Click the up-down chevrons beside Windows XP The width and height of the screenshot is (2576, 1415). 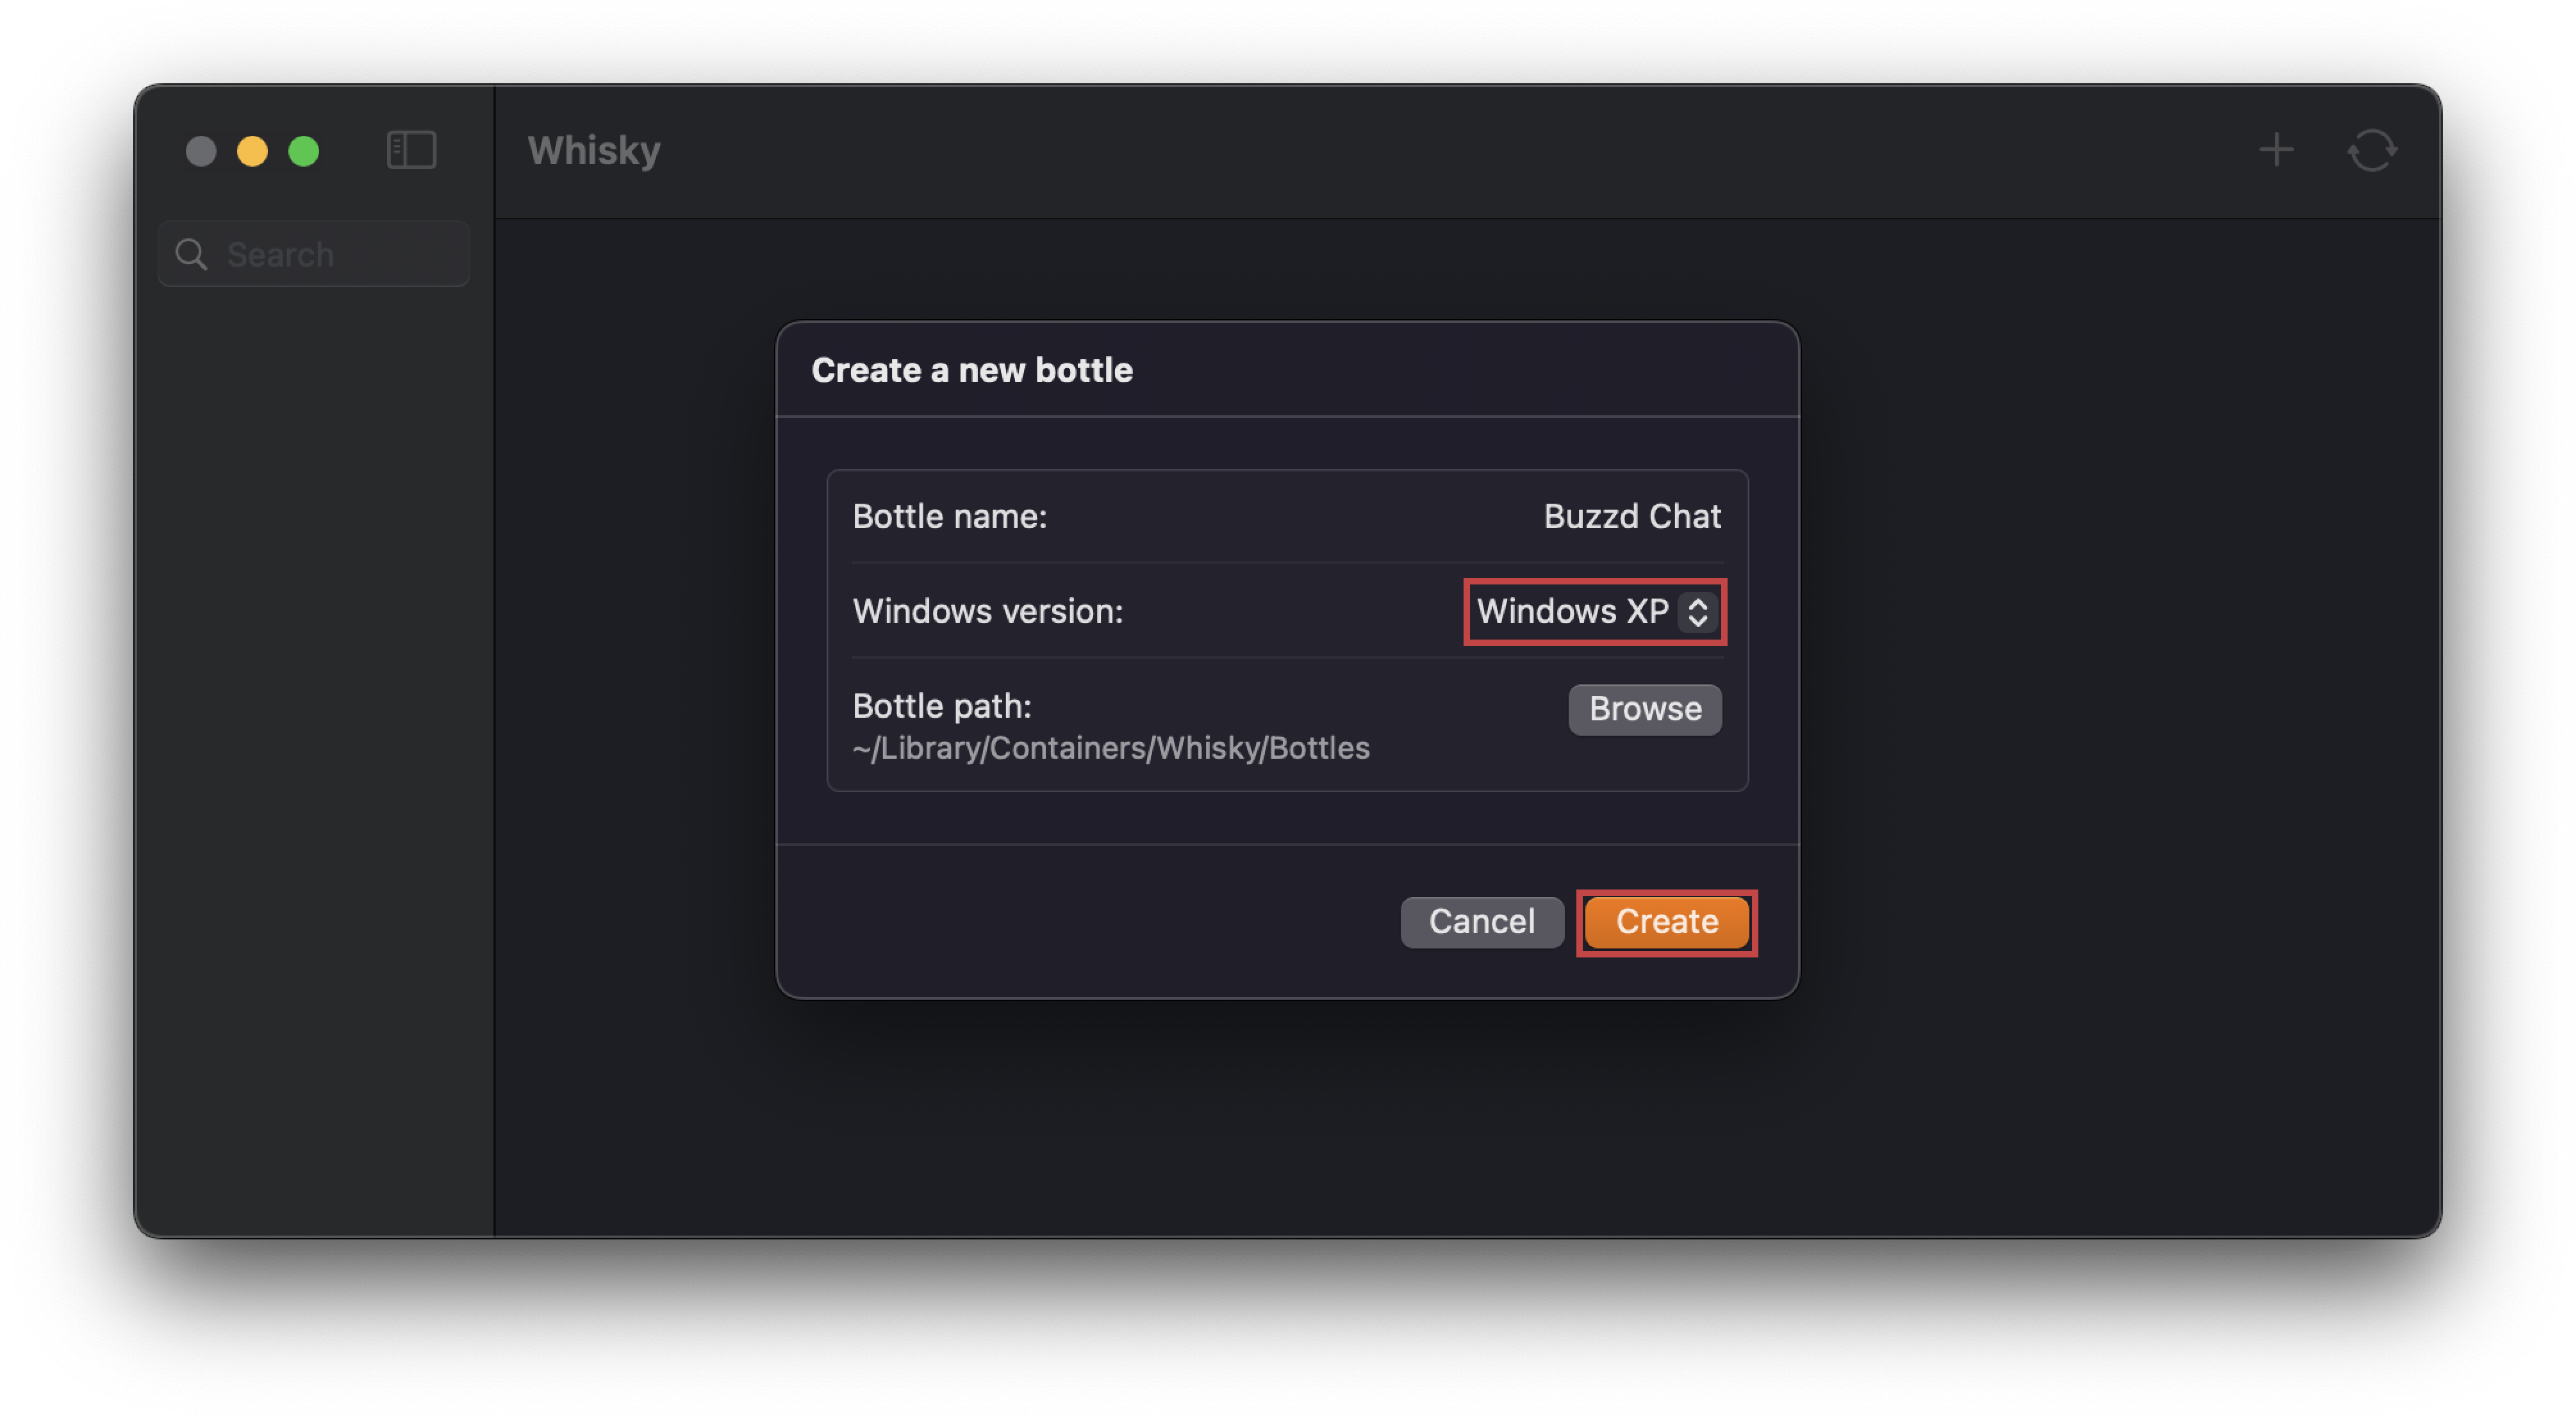pos(1698,611)
